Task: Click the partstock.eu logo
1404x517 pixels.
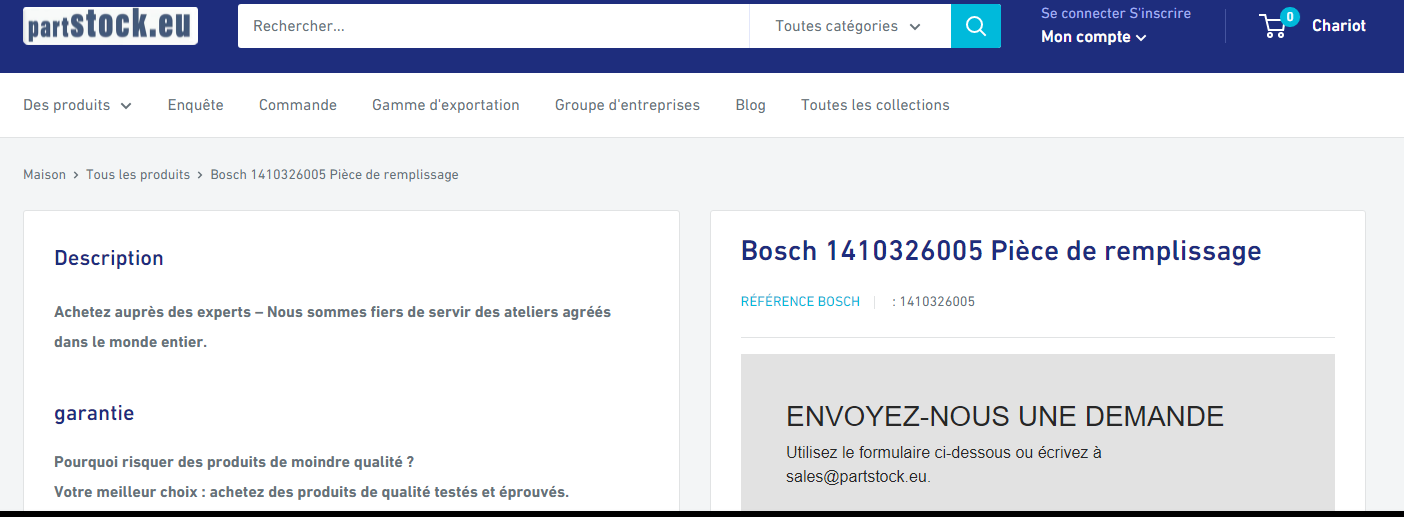Action: (x=110, y=26)
